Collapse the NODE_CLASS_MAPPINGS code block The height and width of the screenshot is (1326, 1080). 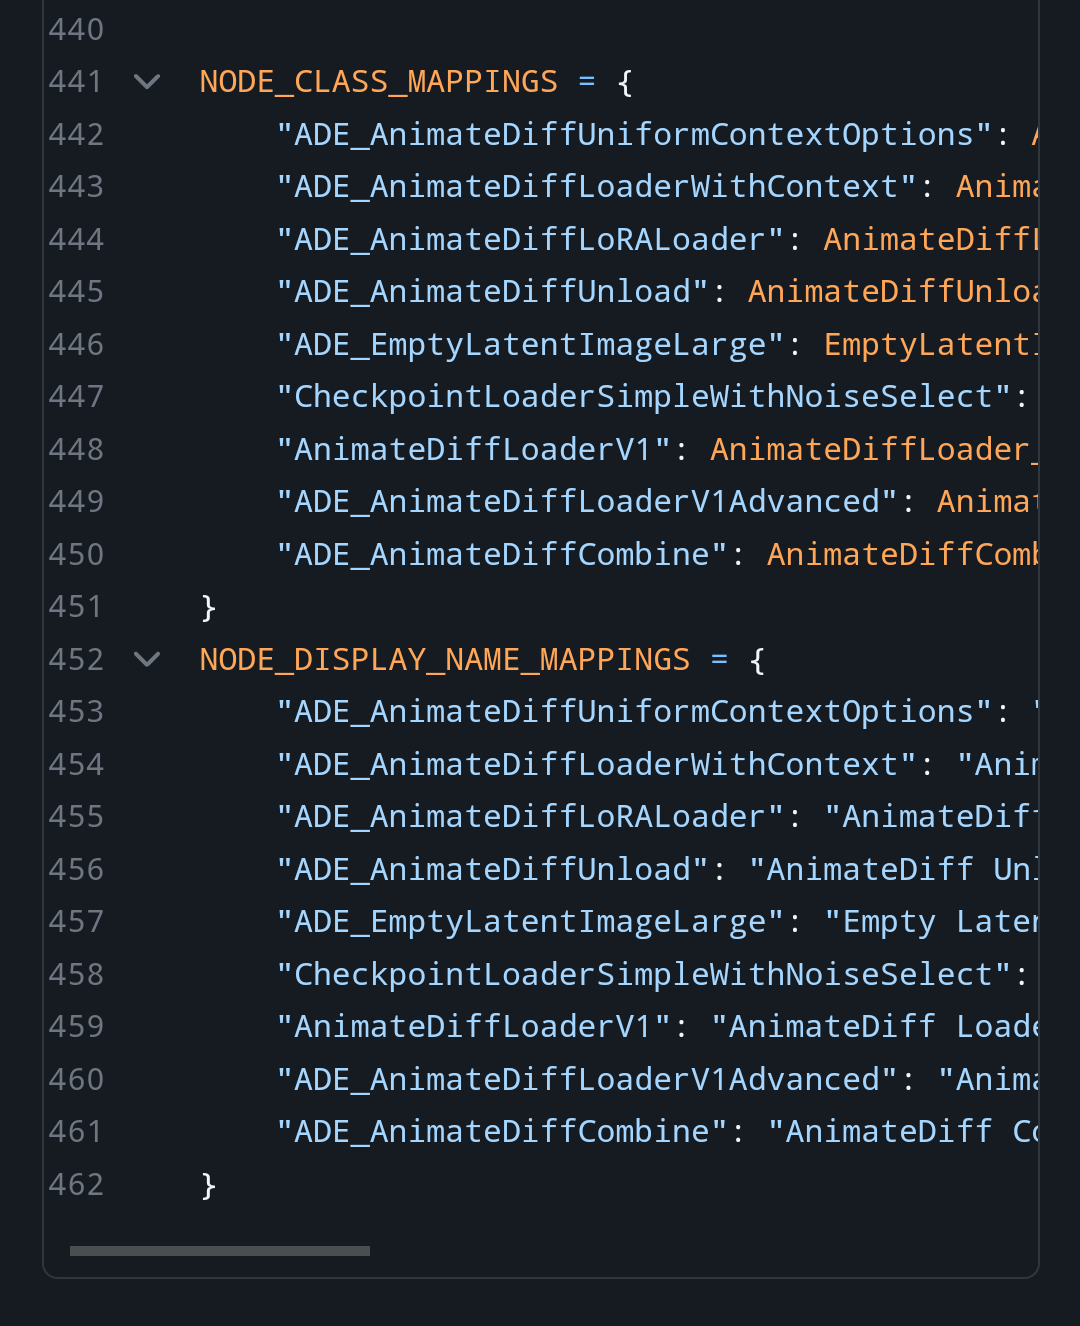[147, 82]
